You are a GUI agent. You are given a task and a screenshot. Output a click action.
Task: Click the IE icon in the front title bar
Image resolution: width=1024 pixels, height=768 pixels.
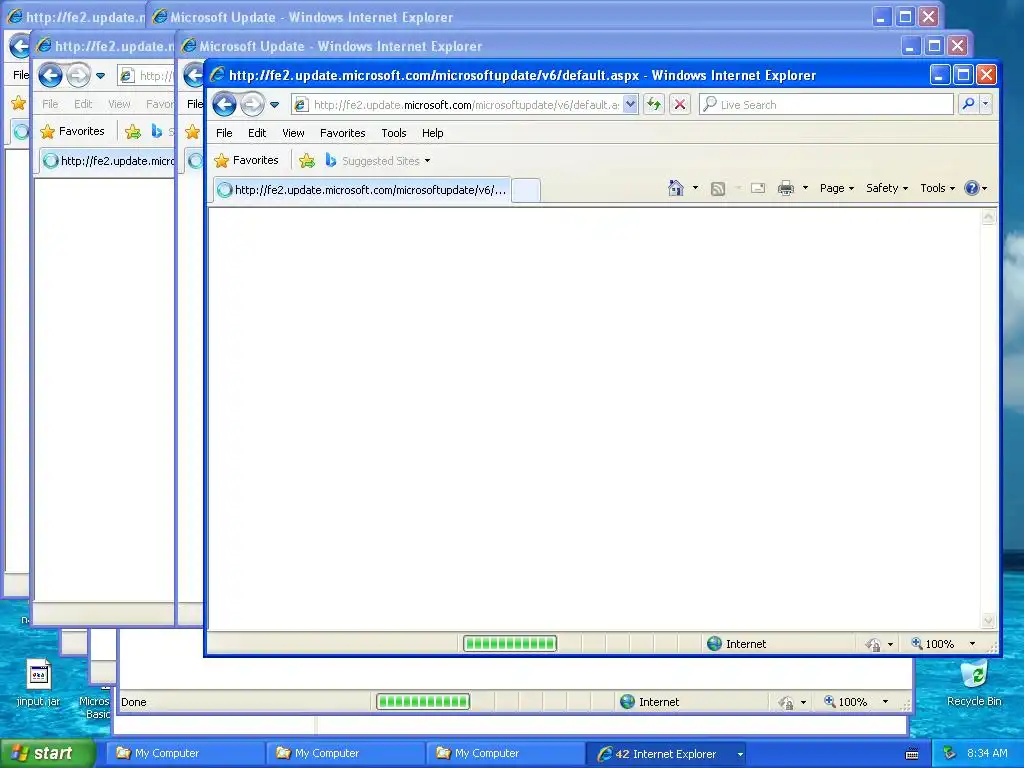[x=218, y=75]
